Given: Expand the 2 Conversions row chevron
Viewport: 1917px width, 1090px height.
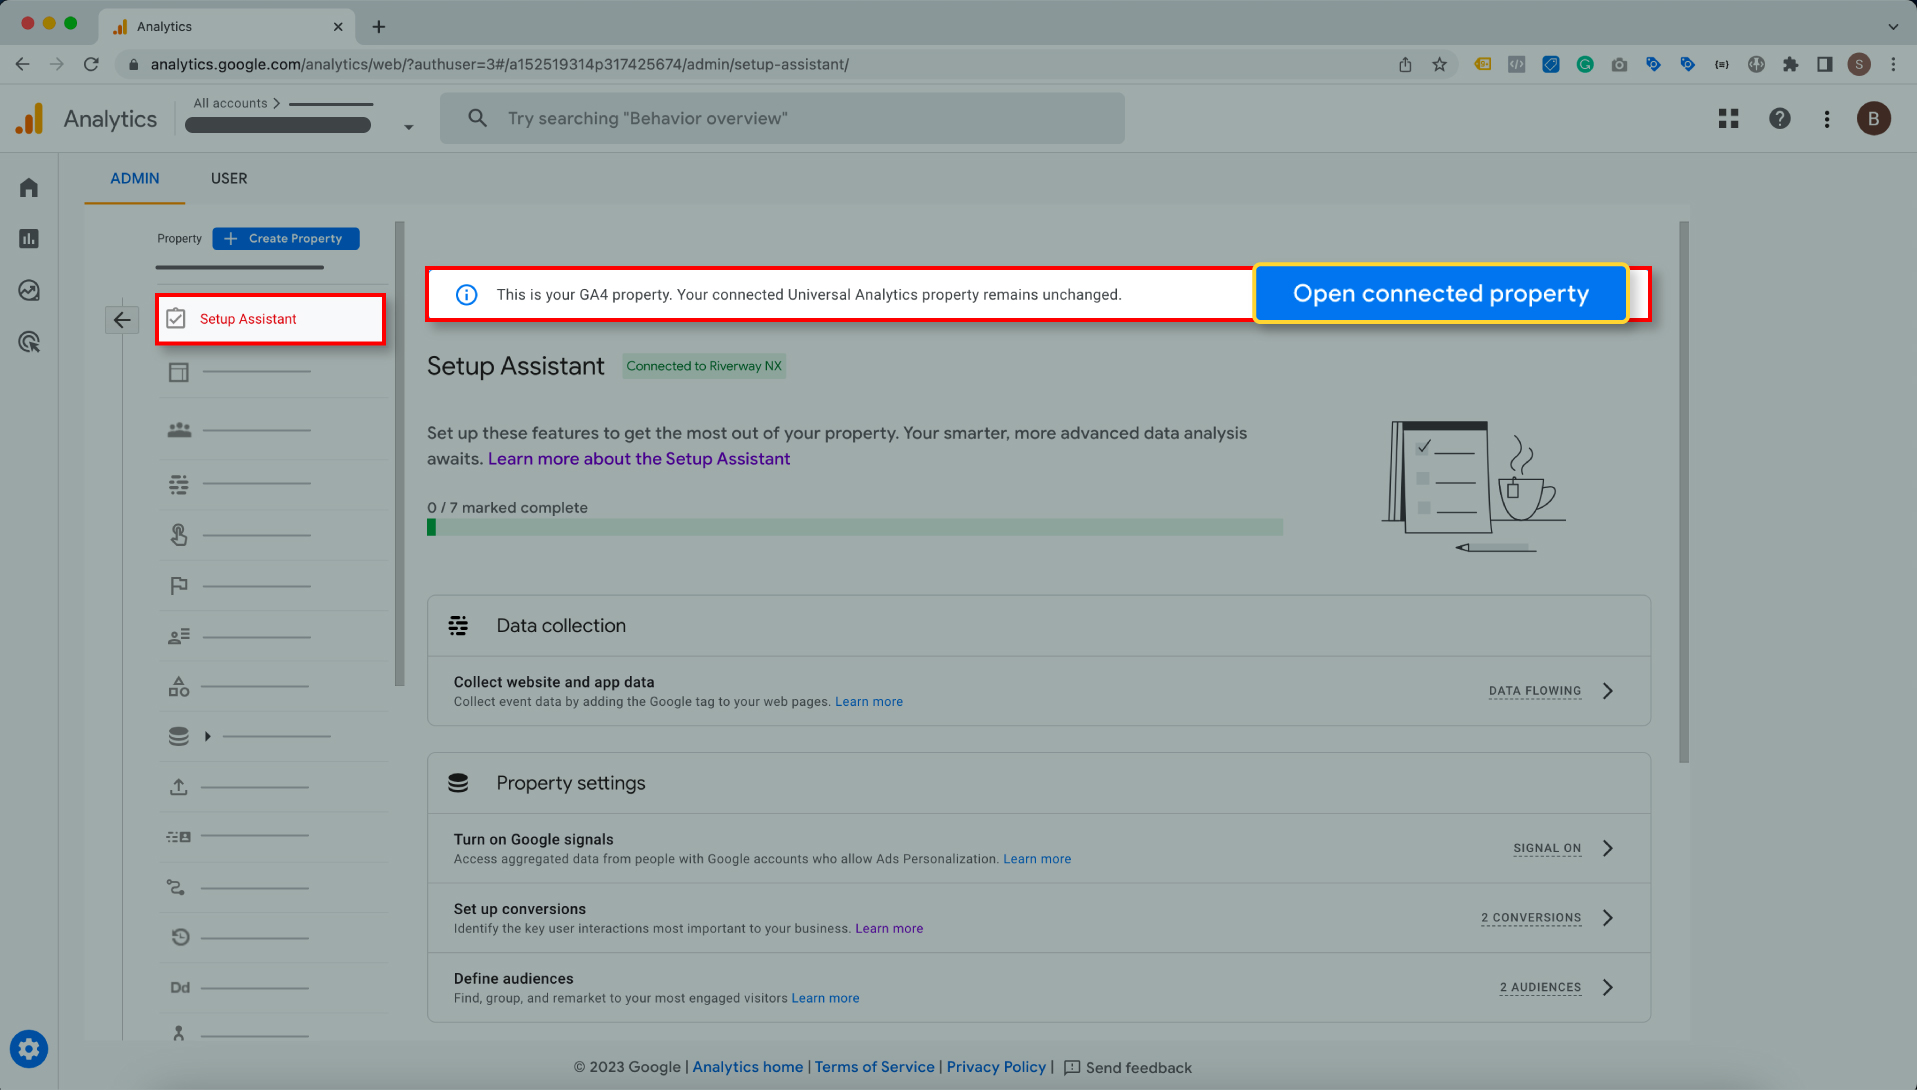Looking at the screenshot, I should (1607, 918).
